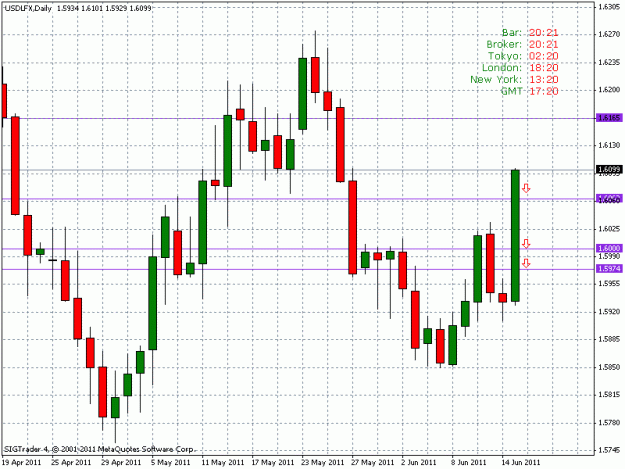Click the 27 May 2011 date label
Image resolution: width=625 pixels, height=469 pixels.
tap(373, 462)
